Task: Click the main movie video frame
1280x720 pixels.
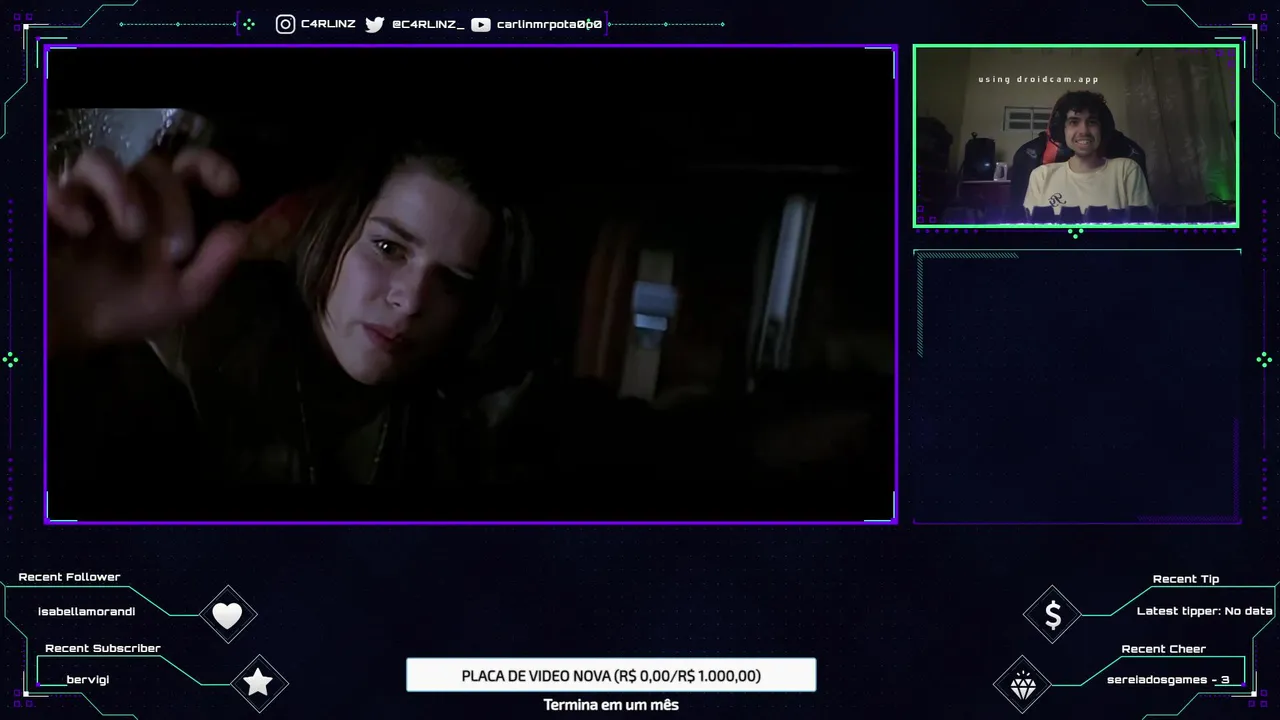Action: click(x=470, y=284)
